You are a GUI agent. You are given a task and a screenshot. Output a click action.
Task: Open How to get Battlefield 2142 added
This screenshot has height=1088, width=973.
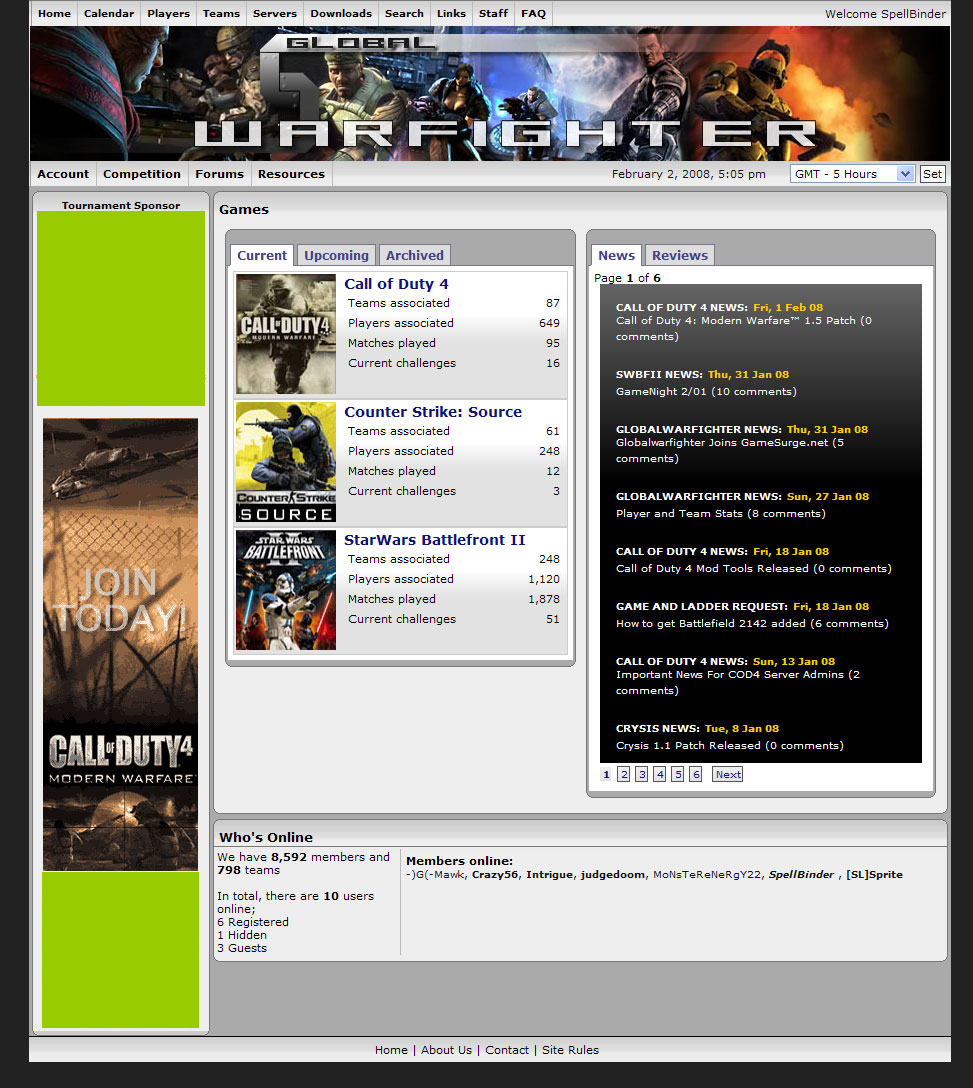(752, 623)
